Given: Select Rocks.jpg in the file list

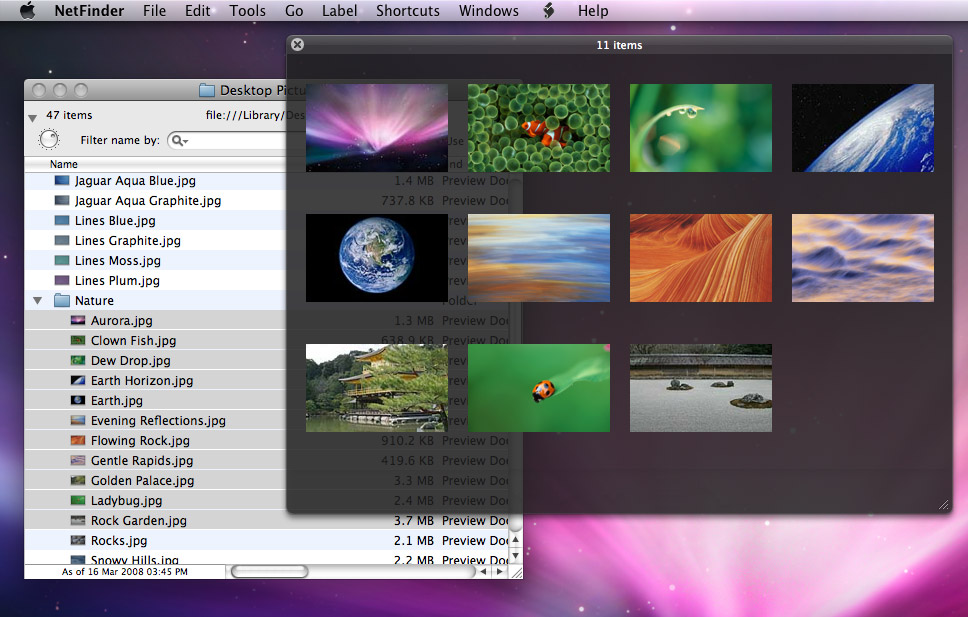Looking at the screenshot, I should pyautogui.click(x=118, y=541).
